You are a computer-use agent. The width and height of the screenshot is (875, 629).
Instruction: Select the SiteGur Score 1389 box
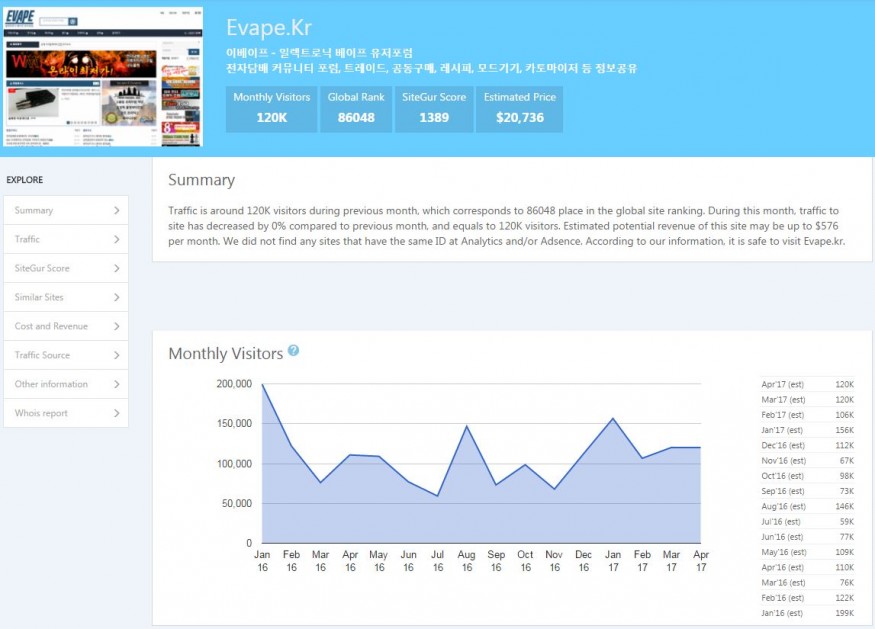coord(433,108)
